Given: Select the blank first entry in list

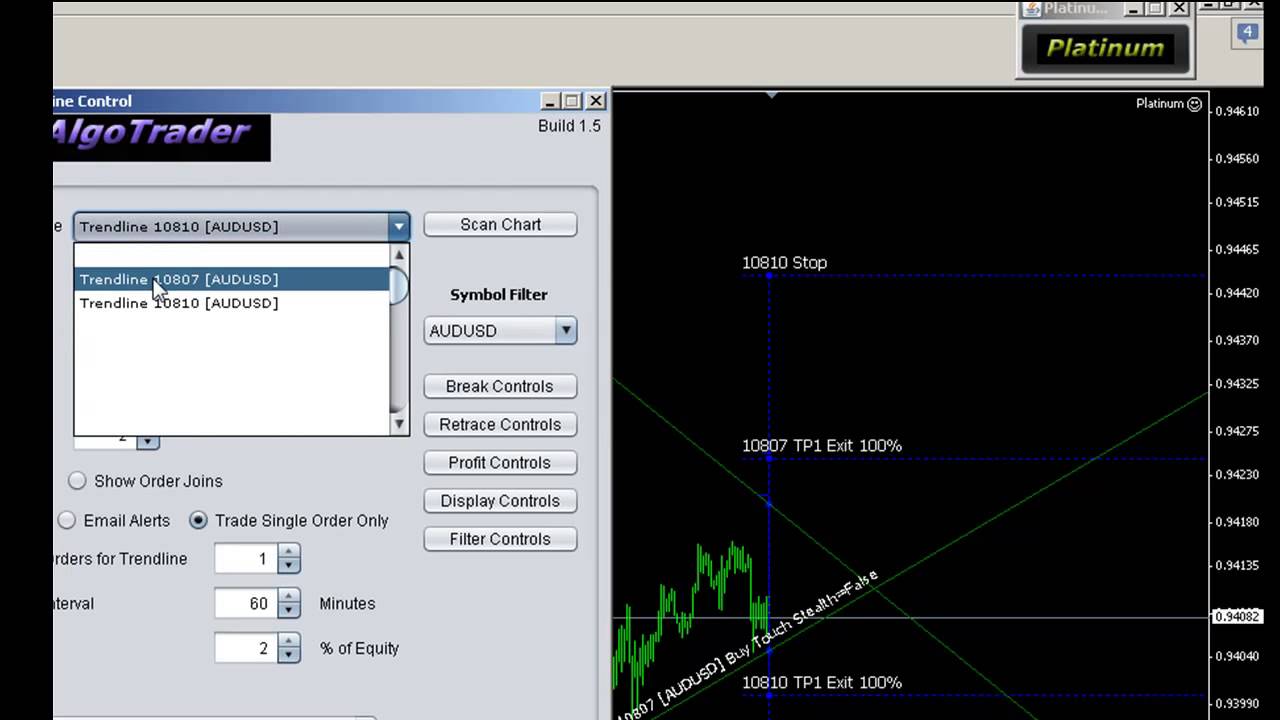Looking at the screenshot, I should coord(232,256).
